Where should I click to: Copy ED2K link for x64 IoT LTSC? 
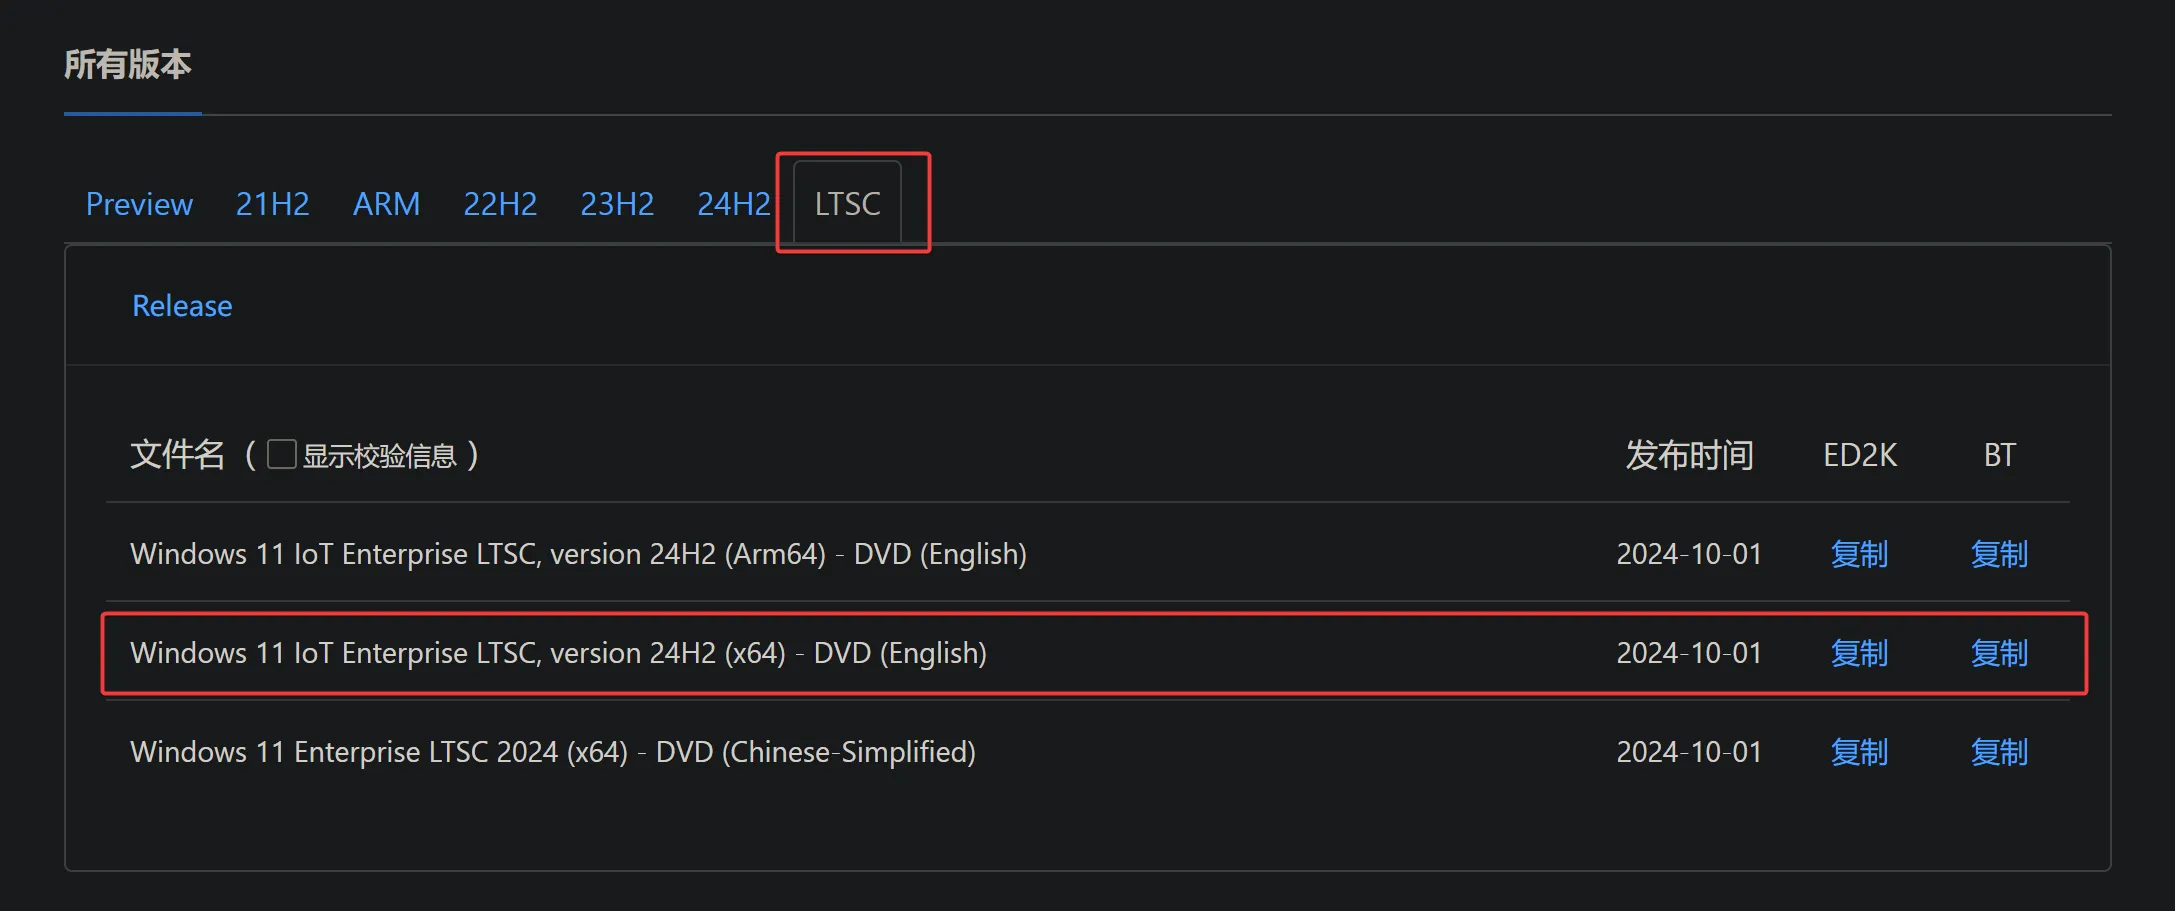(1859, 653)
